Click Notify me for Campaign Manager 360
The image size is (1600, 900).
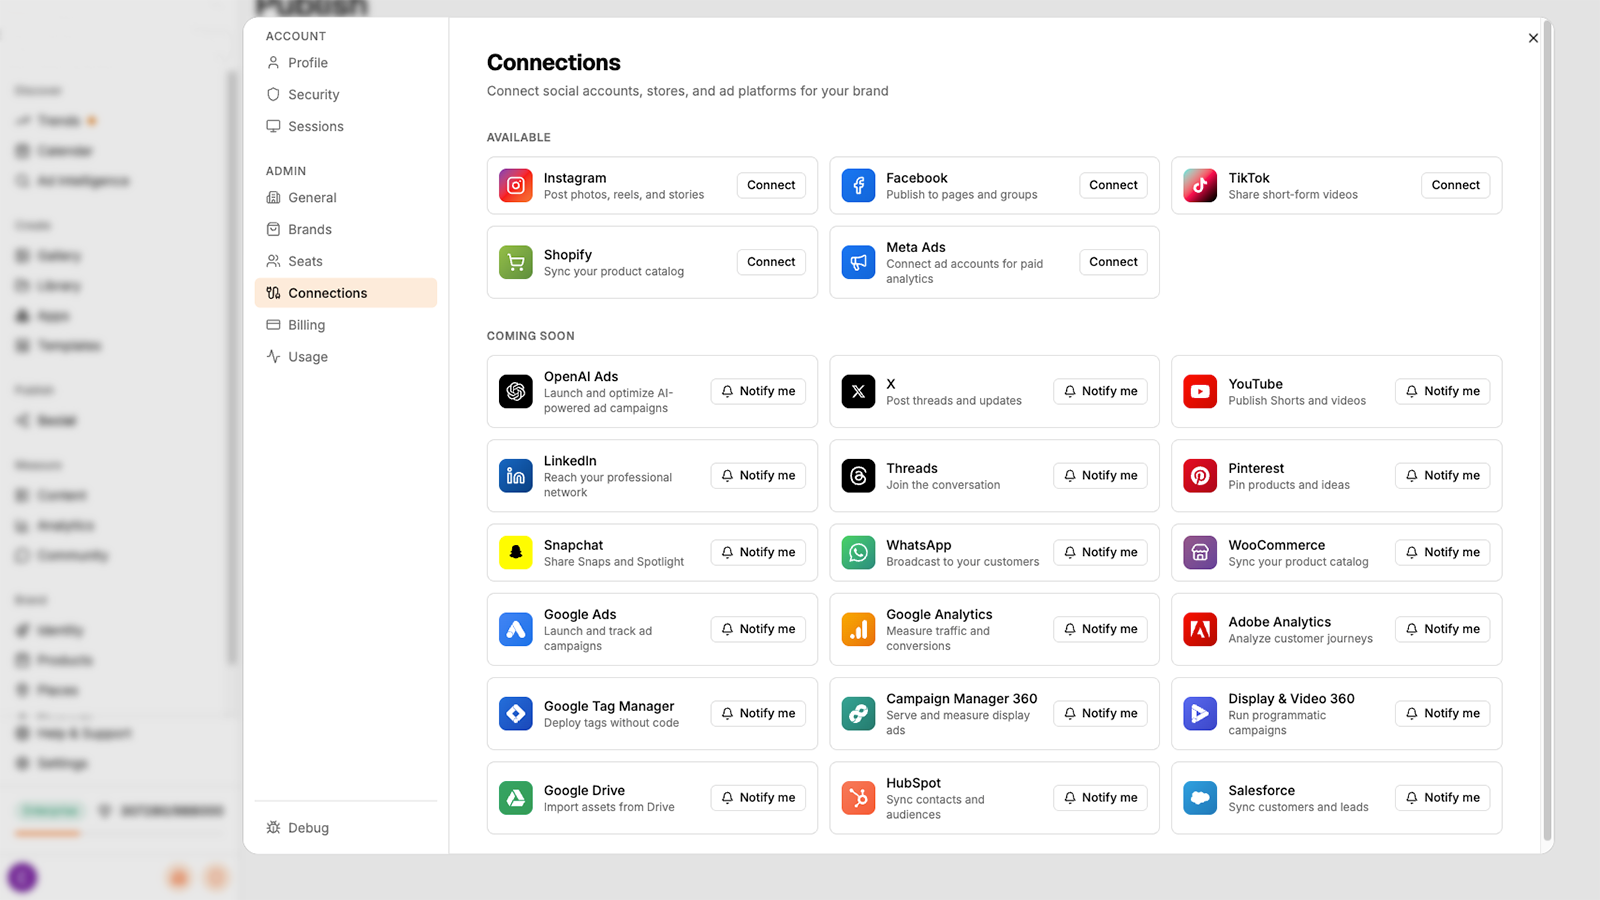point(1100,714)
